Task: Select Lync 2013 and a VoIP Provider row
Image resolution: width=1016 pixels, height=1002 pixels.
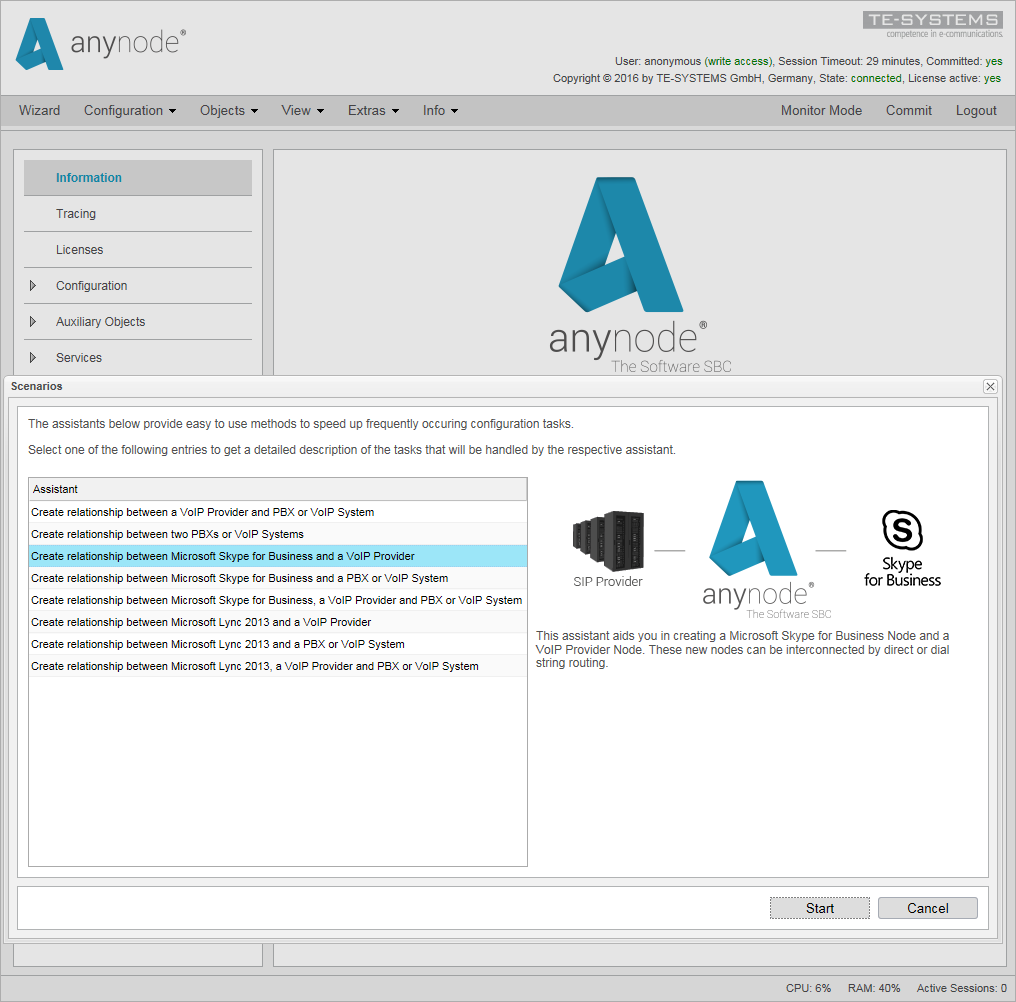Action: pyautogui.click(x=278, y=622)
